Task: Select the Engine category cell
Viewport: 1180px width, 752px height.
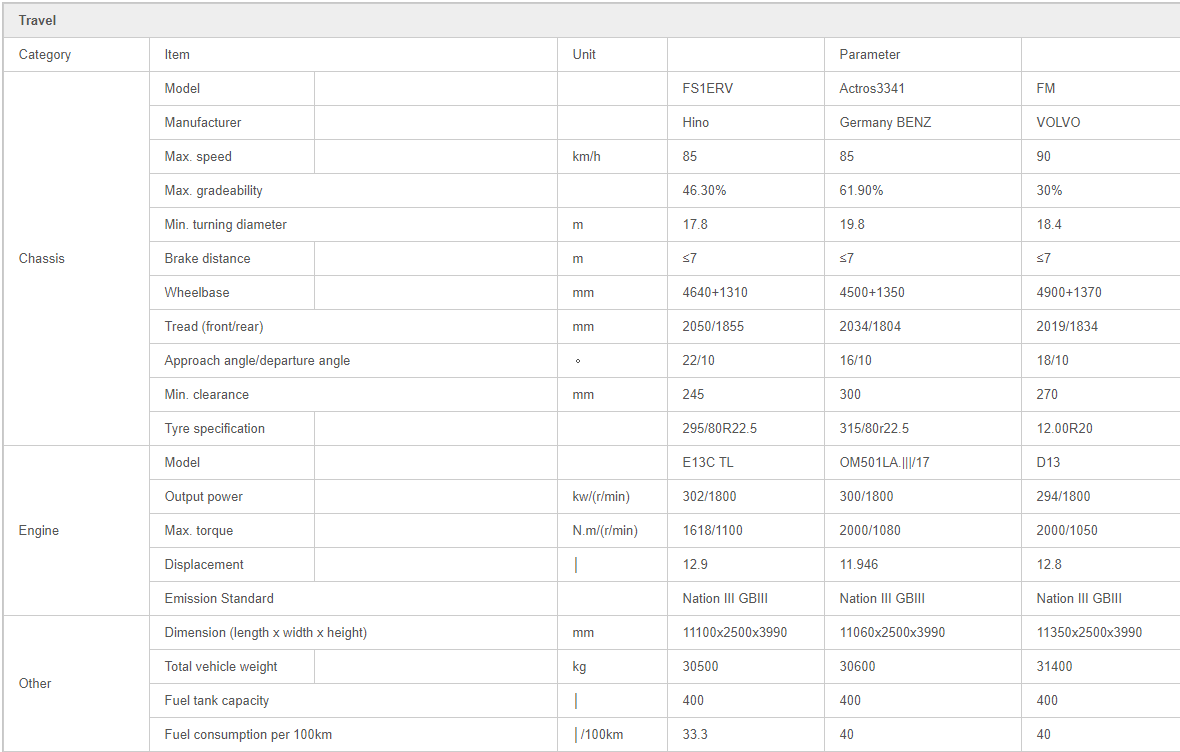Action: [x=39, y=530]
